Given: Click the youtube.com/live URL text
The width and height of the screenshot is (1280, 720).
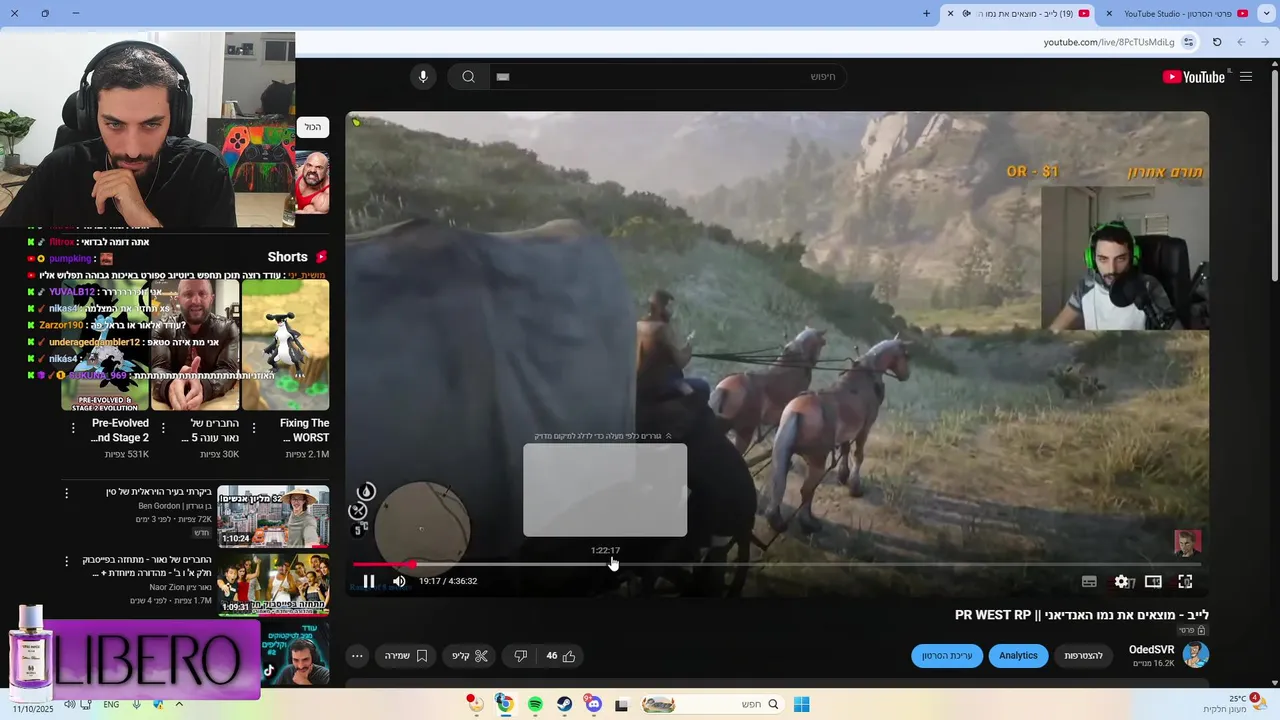Looking at the screenshot, I should click(x=1109, y=42).
